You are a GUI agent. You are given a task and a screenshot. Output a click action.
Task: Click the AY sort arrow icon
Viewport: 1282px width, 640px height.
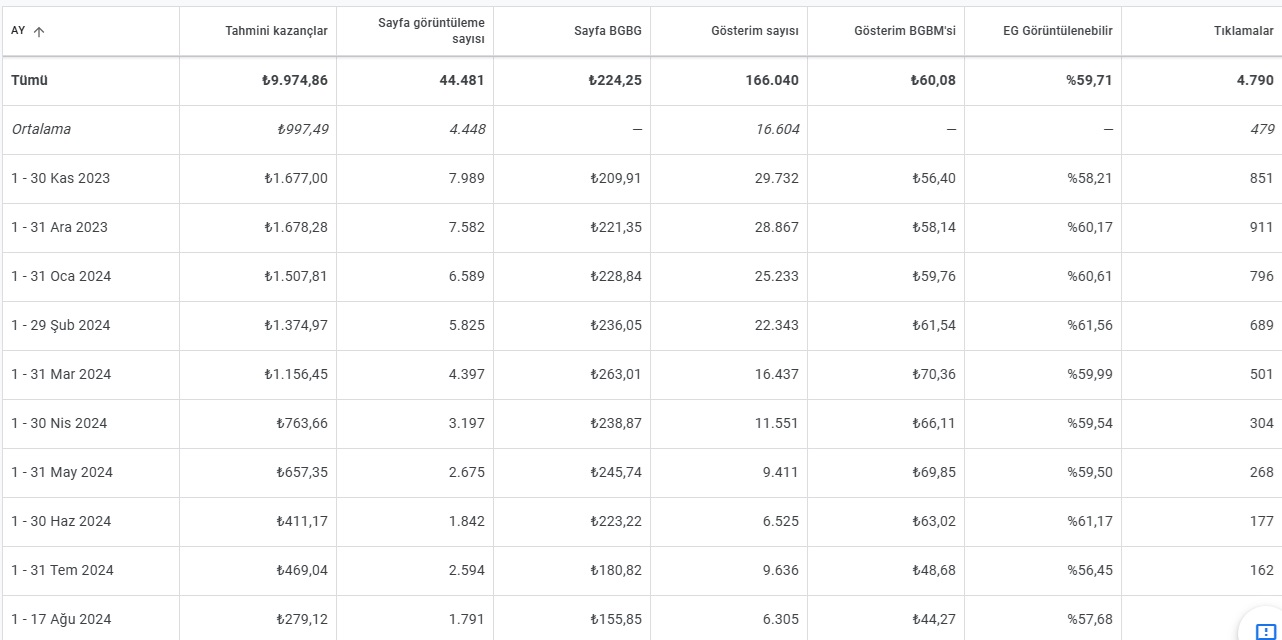[39, 31]
